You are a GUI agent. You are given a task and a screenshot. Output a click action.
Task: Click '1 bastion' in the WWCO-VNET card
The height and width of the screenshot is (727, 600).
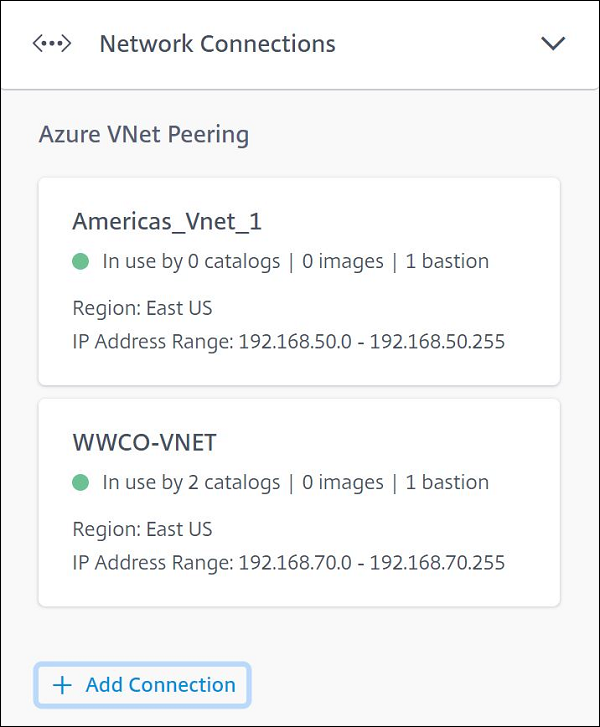tap(447, 483)
